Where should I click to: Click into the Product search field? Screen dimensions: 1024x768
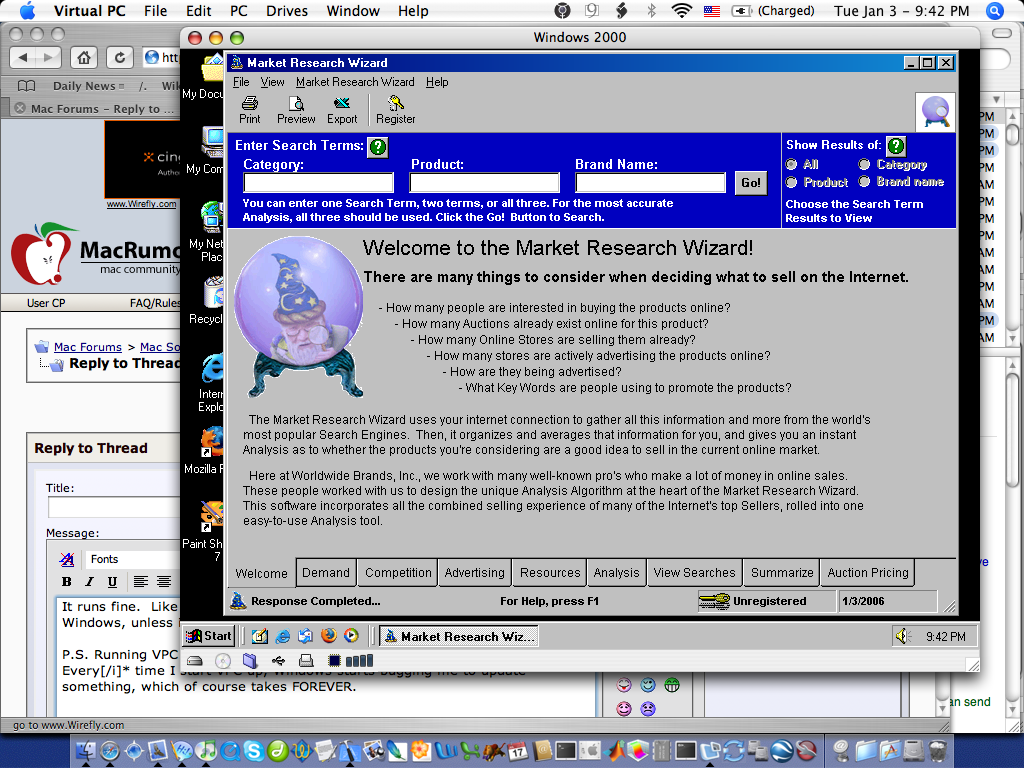tap(484, 182)
